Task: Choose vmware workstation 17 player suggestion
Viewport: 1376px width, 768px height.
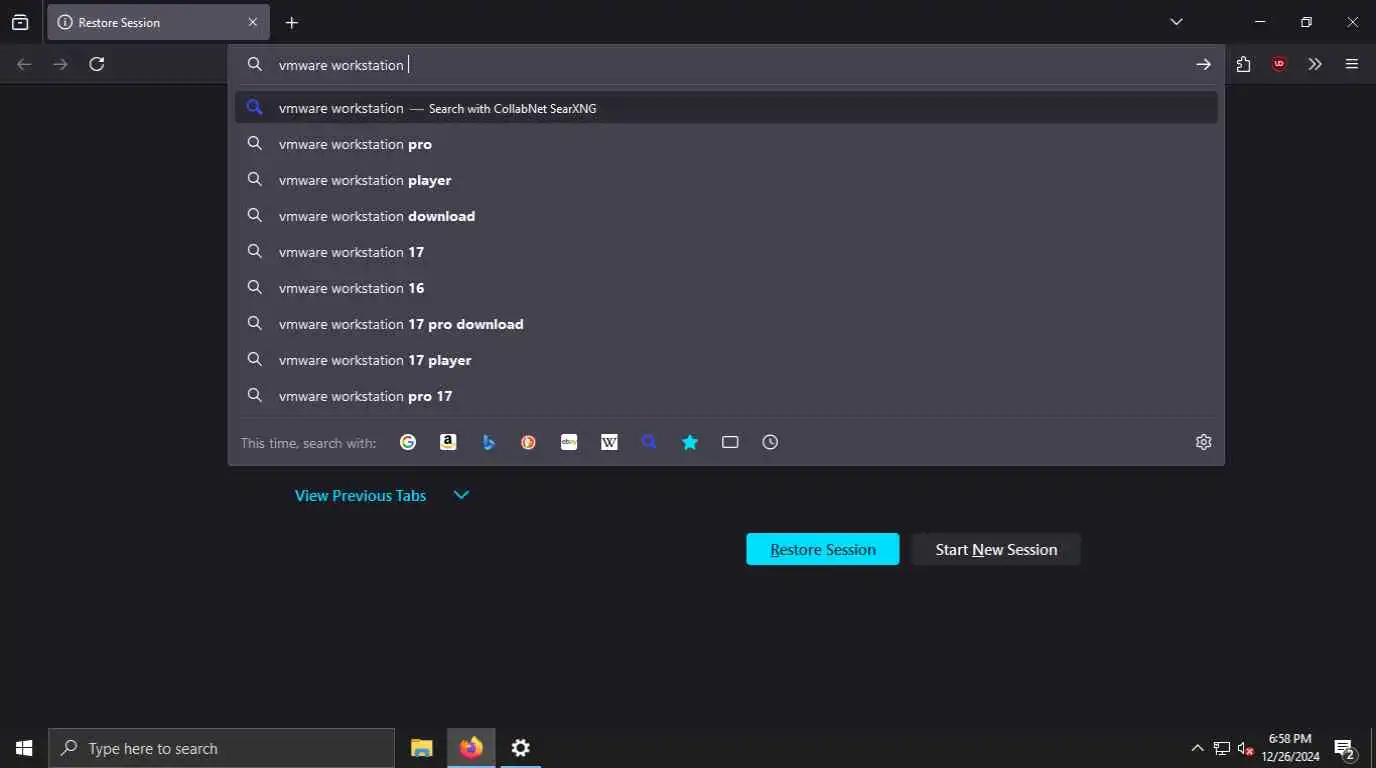Action: click(726, 360)
